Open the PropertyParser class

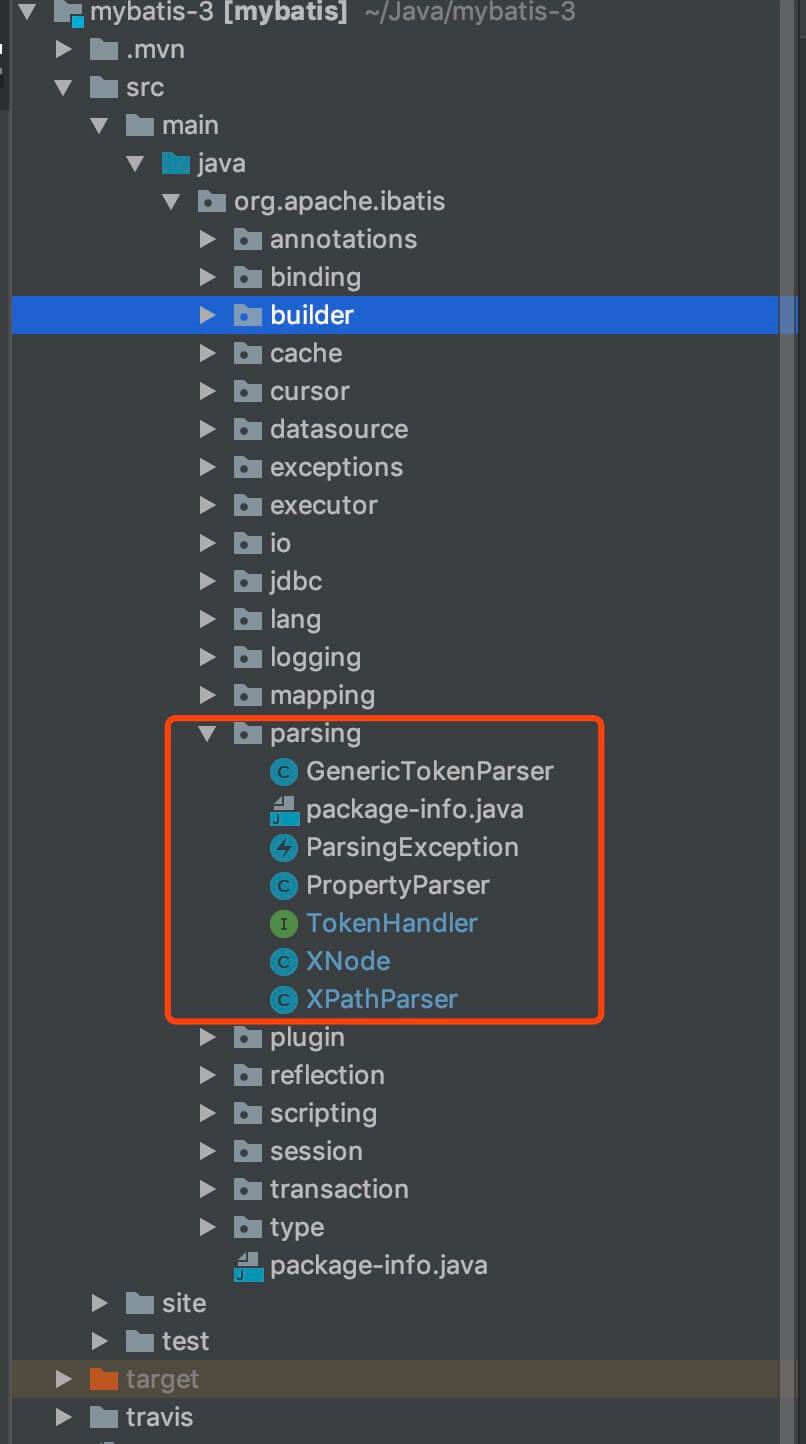398,885
